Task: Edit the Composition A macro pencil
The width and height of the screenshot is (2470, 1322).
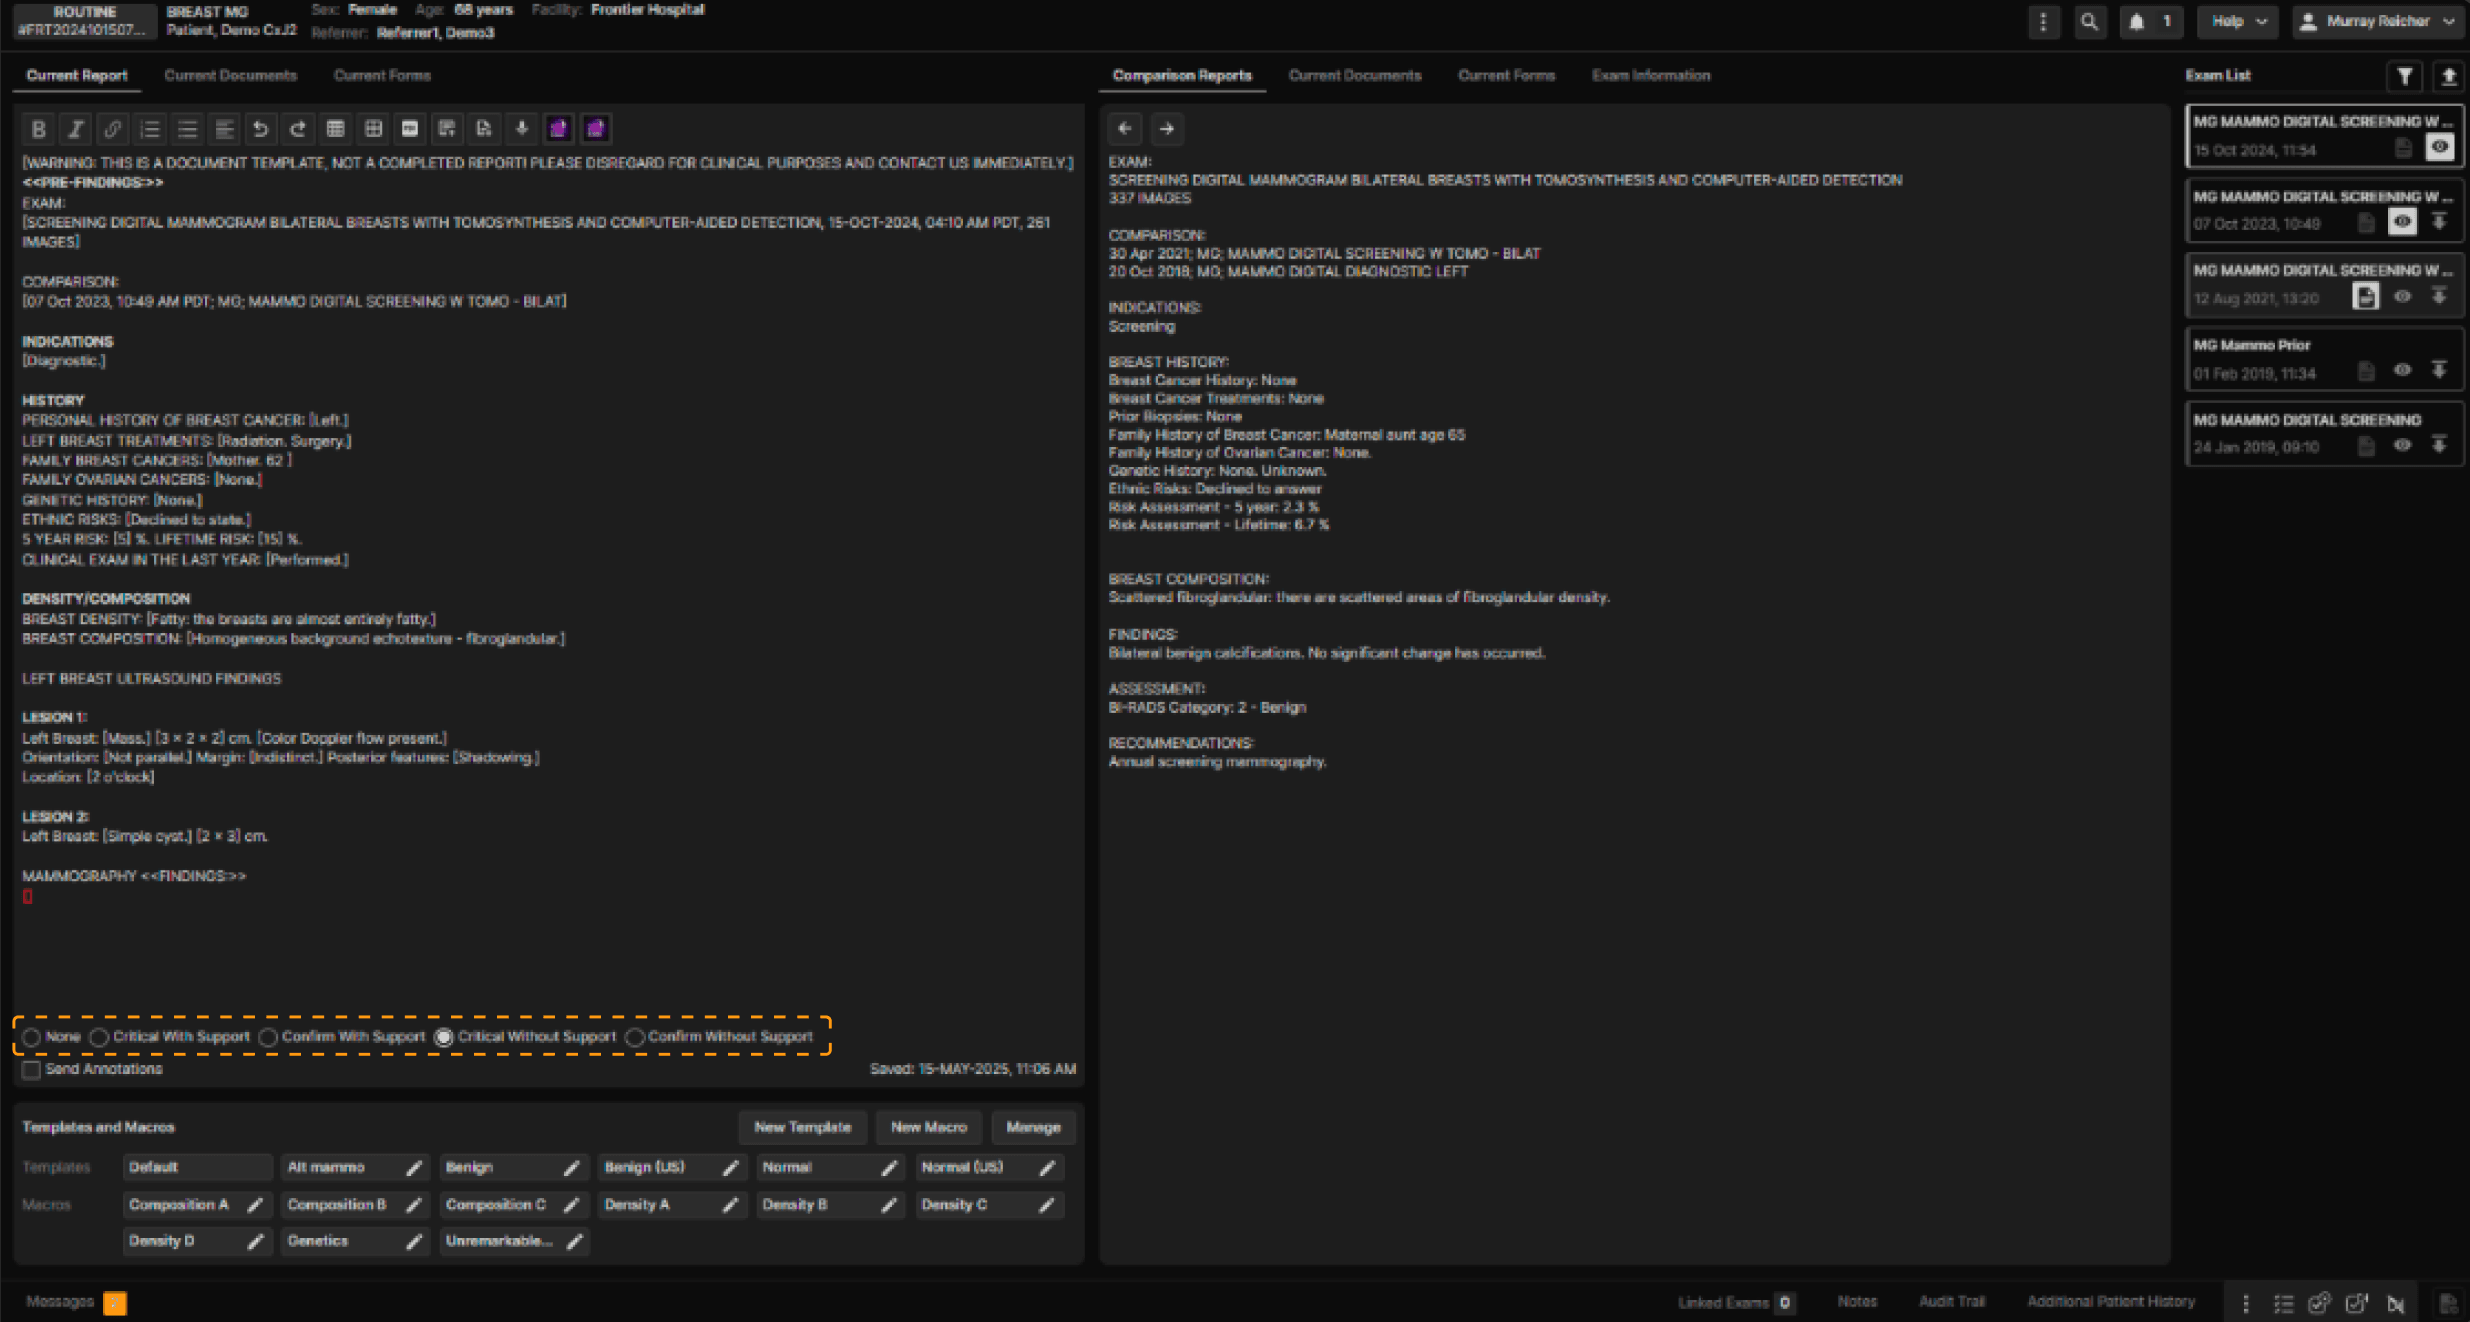Action: 254,1205
